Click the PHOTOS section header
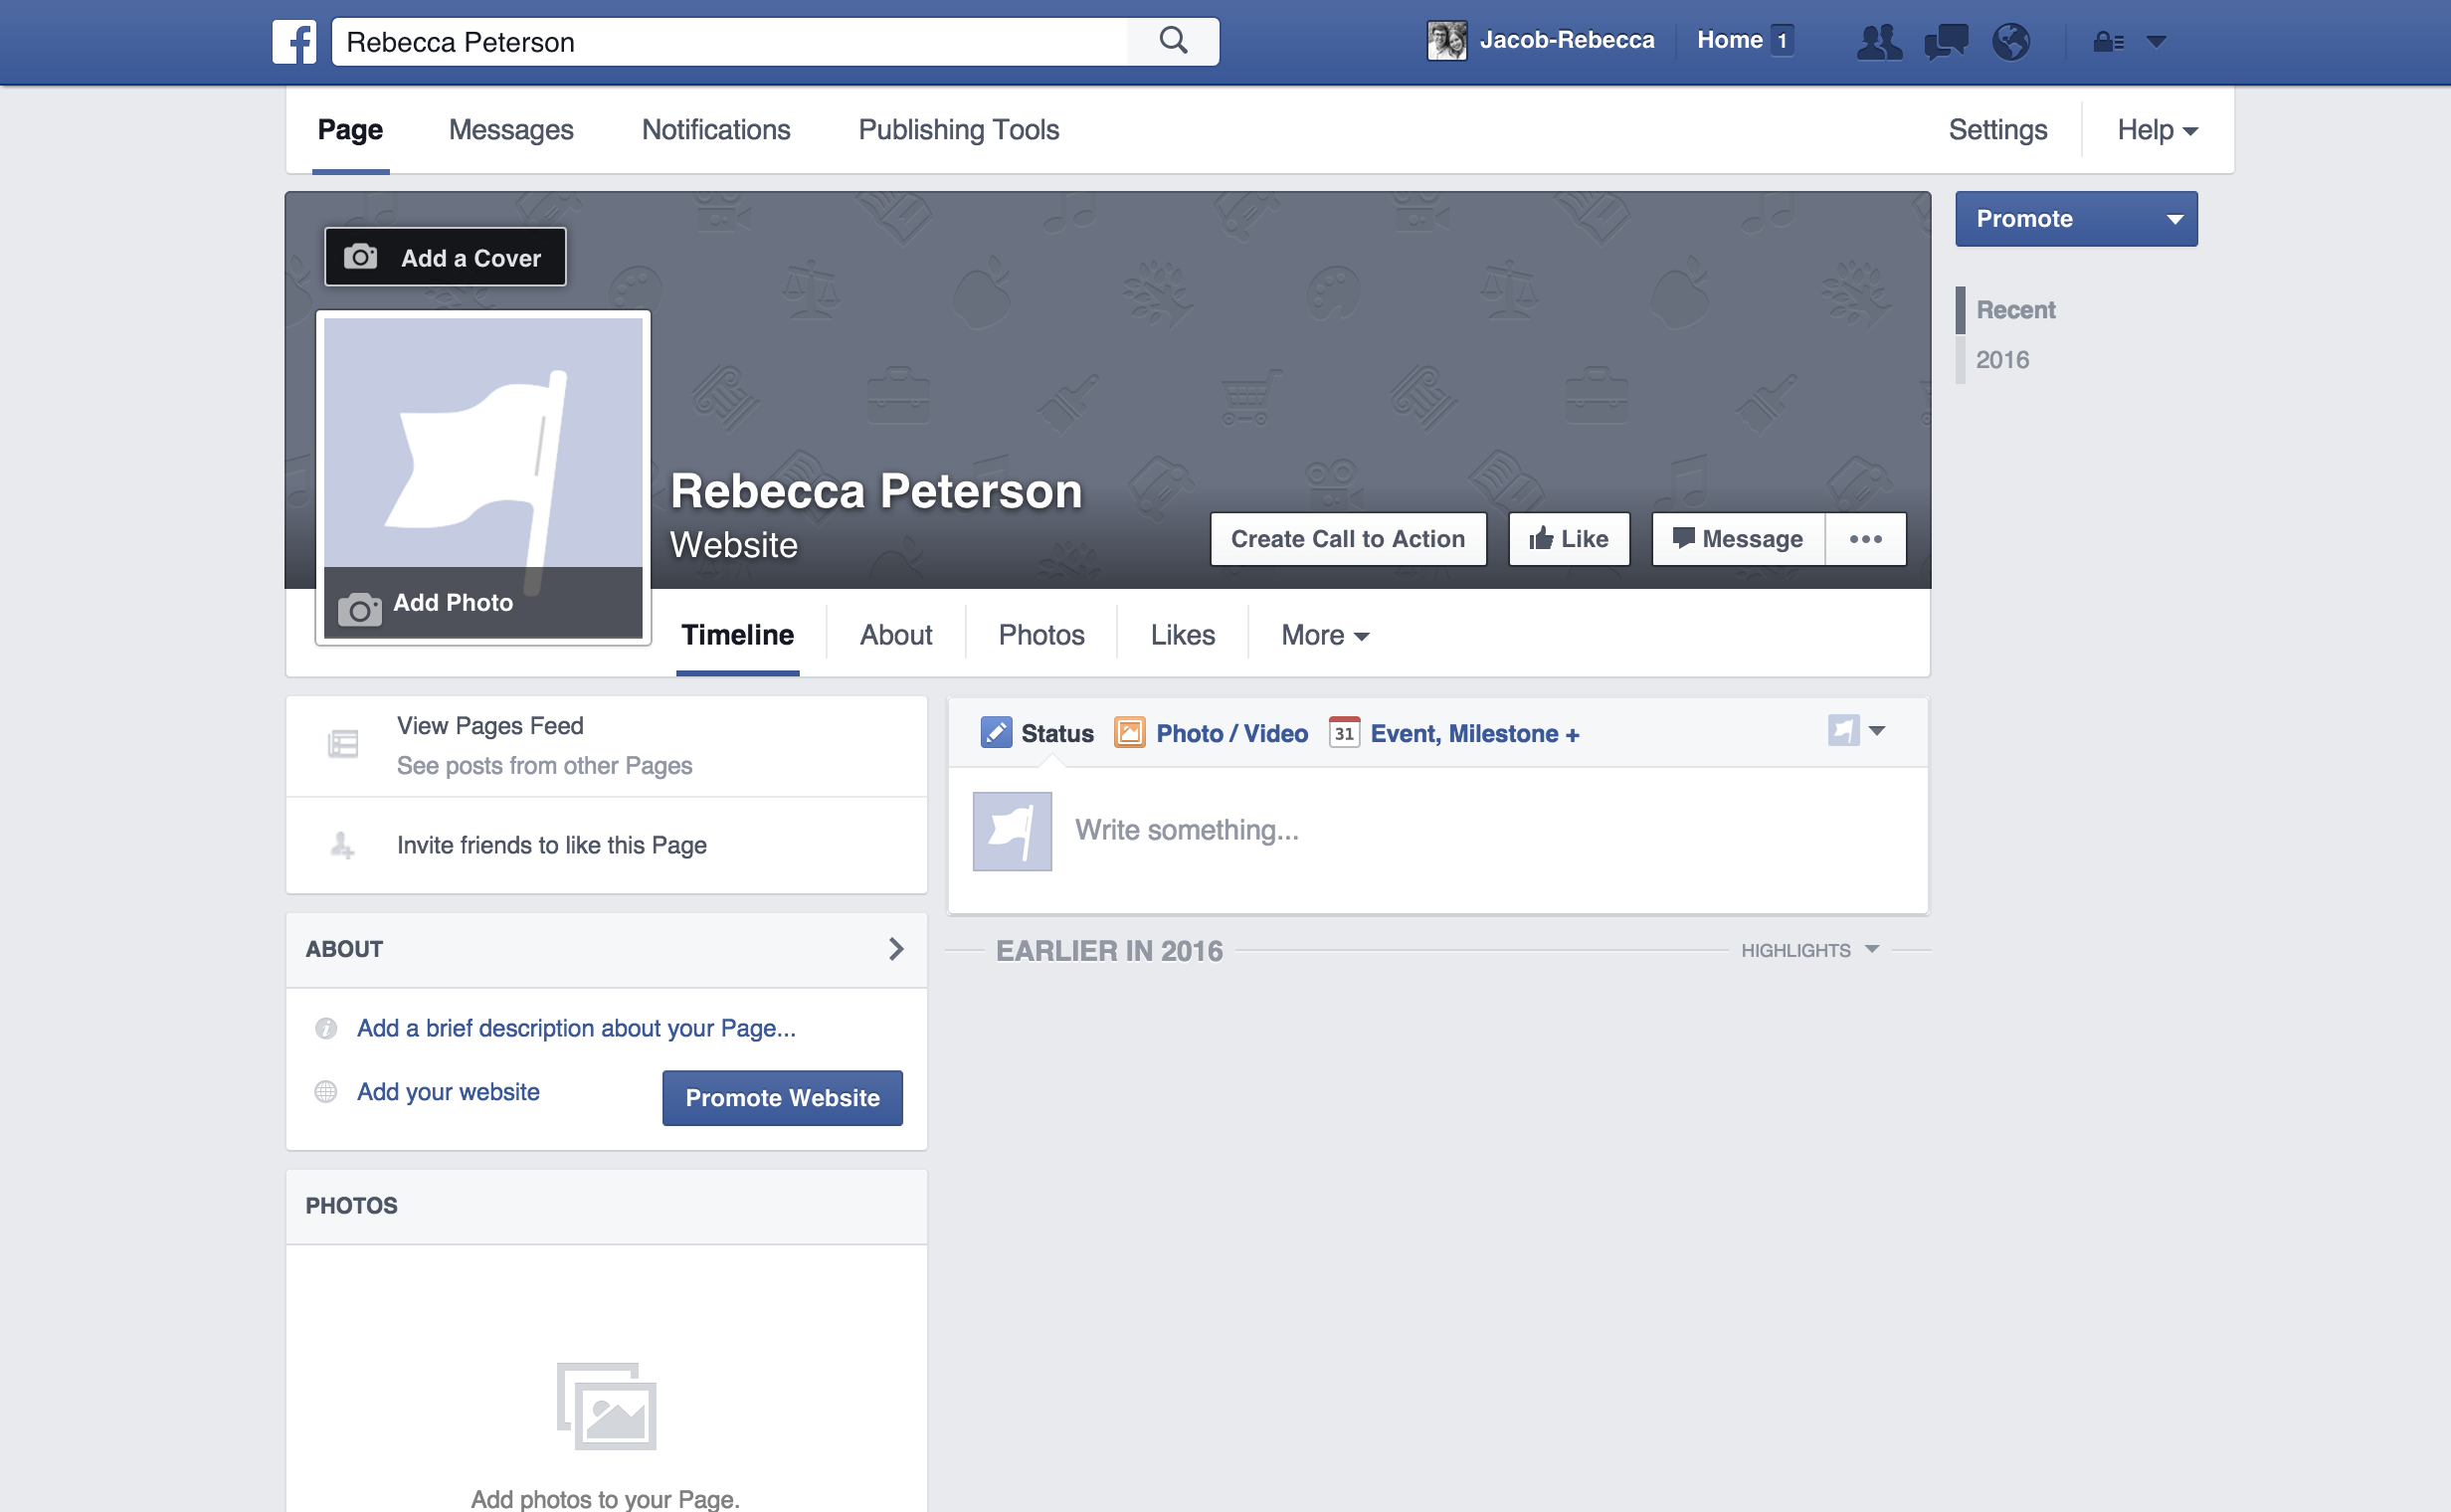 351,1205
